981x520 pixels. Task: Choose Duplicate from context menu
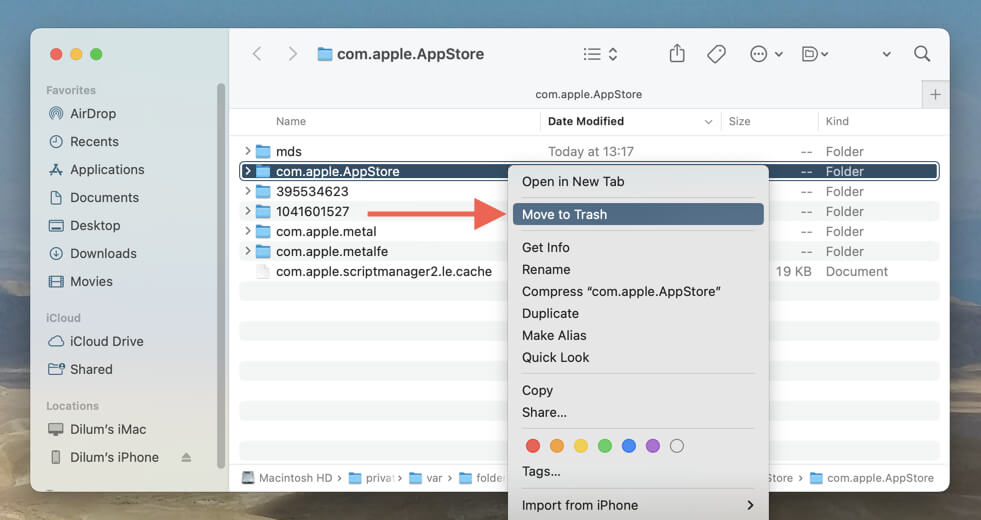coord(638,313)
